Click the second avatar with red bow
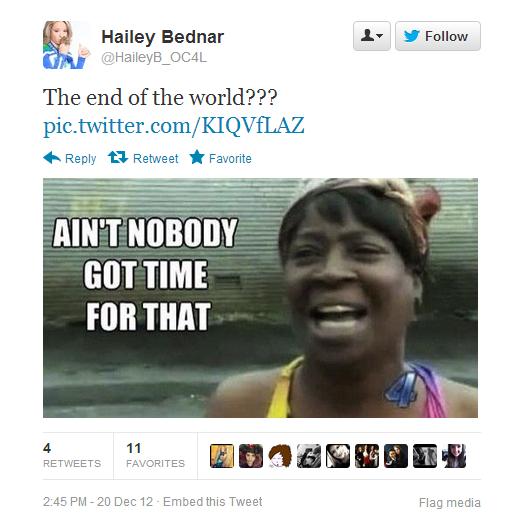The height and width of the screenshot is (523, 511). 251,456
